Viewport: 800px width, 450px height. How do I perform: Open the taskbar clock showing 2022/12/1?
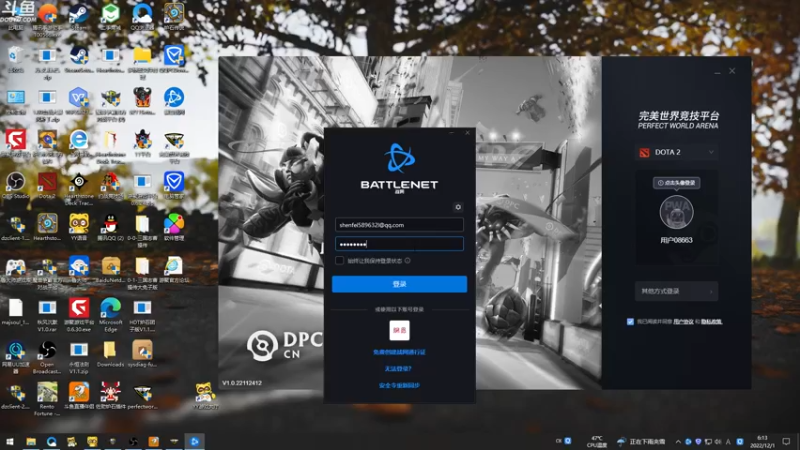point(762,441)
